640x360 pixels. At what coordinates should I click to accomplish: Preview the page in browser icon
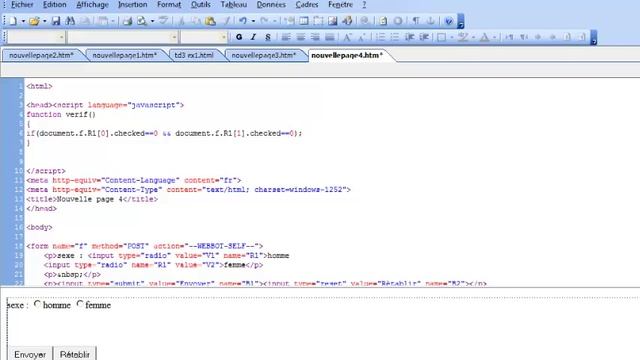point(142,21)
